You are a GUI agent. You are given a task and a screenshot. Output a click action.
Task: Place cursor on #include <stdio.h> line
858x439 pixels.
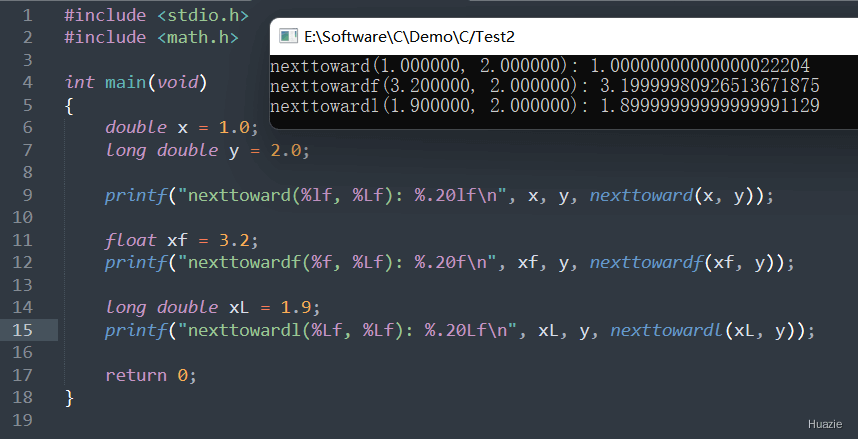point(155,16)
